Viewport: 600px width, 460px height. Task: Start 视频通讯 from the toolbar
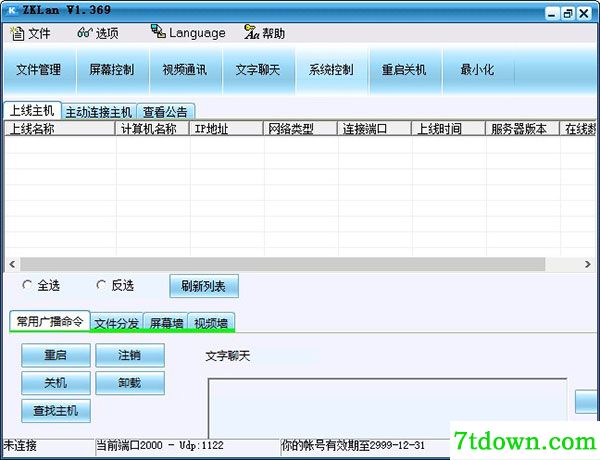point(185,70)
